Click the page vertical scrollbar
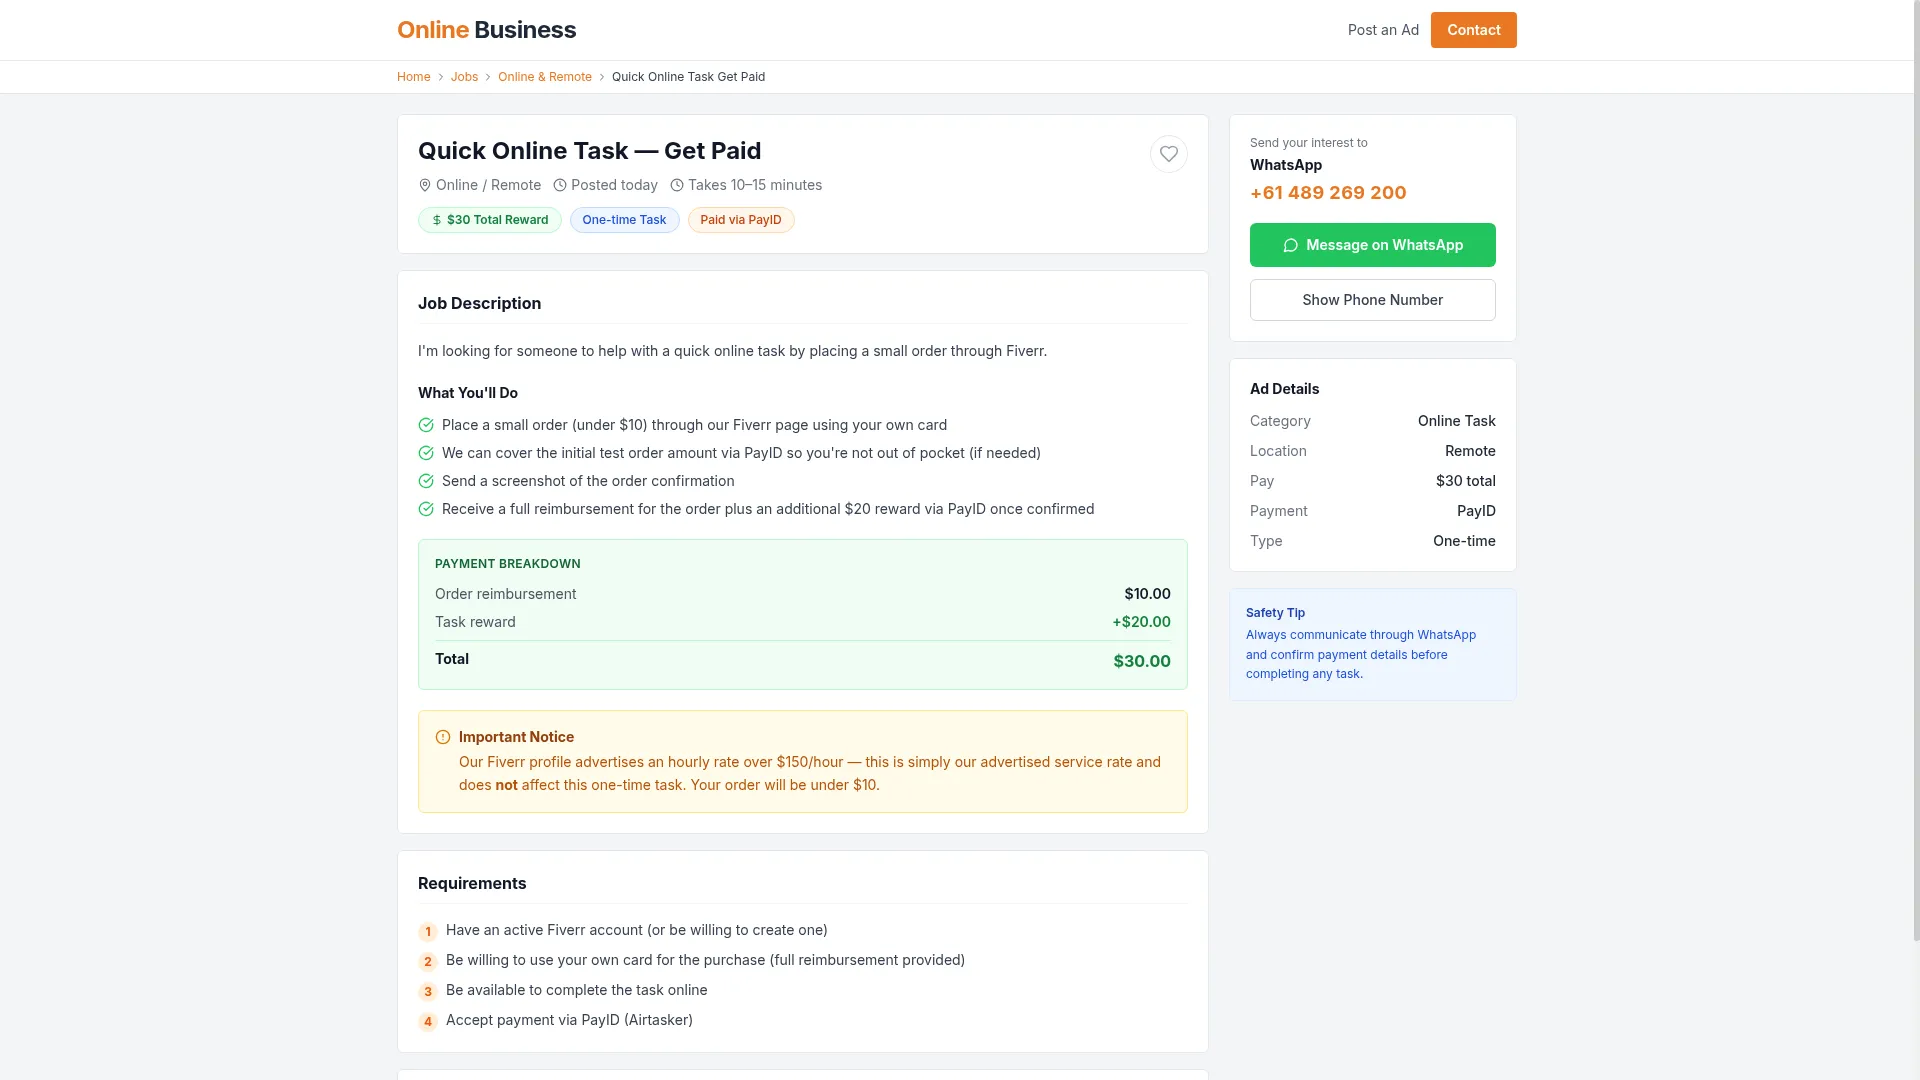 tap(1915, 470)
